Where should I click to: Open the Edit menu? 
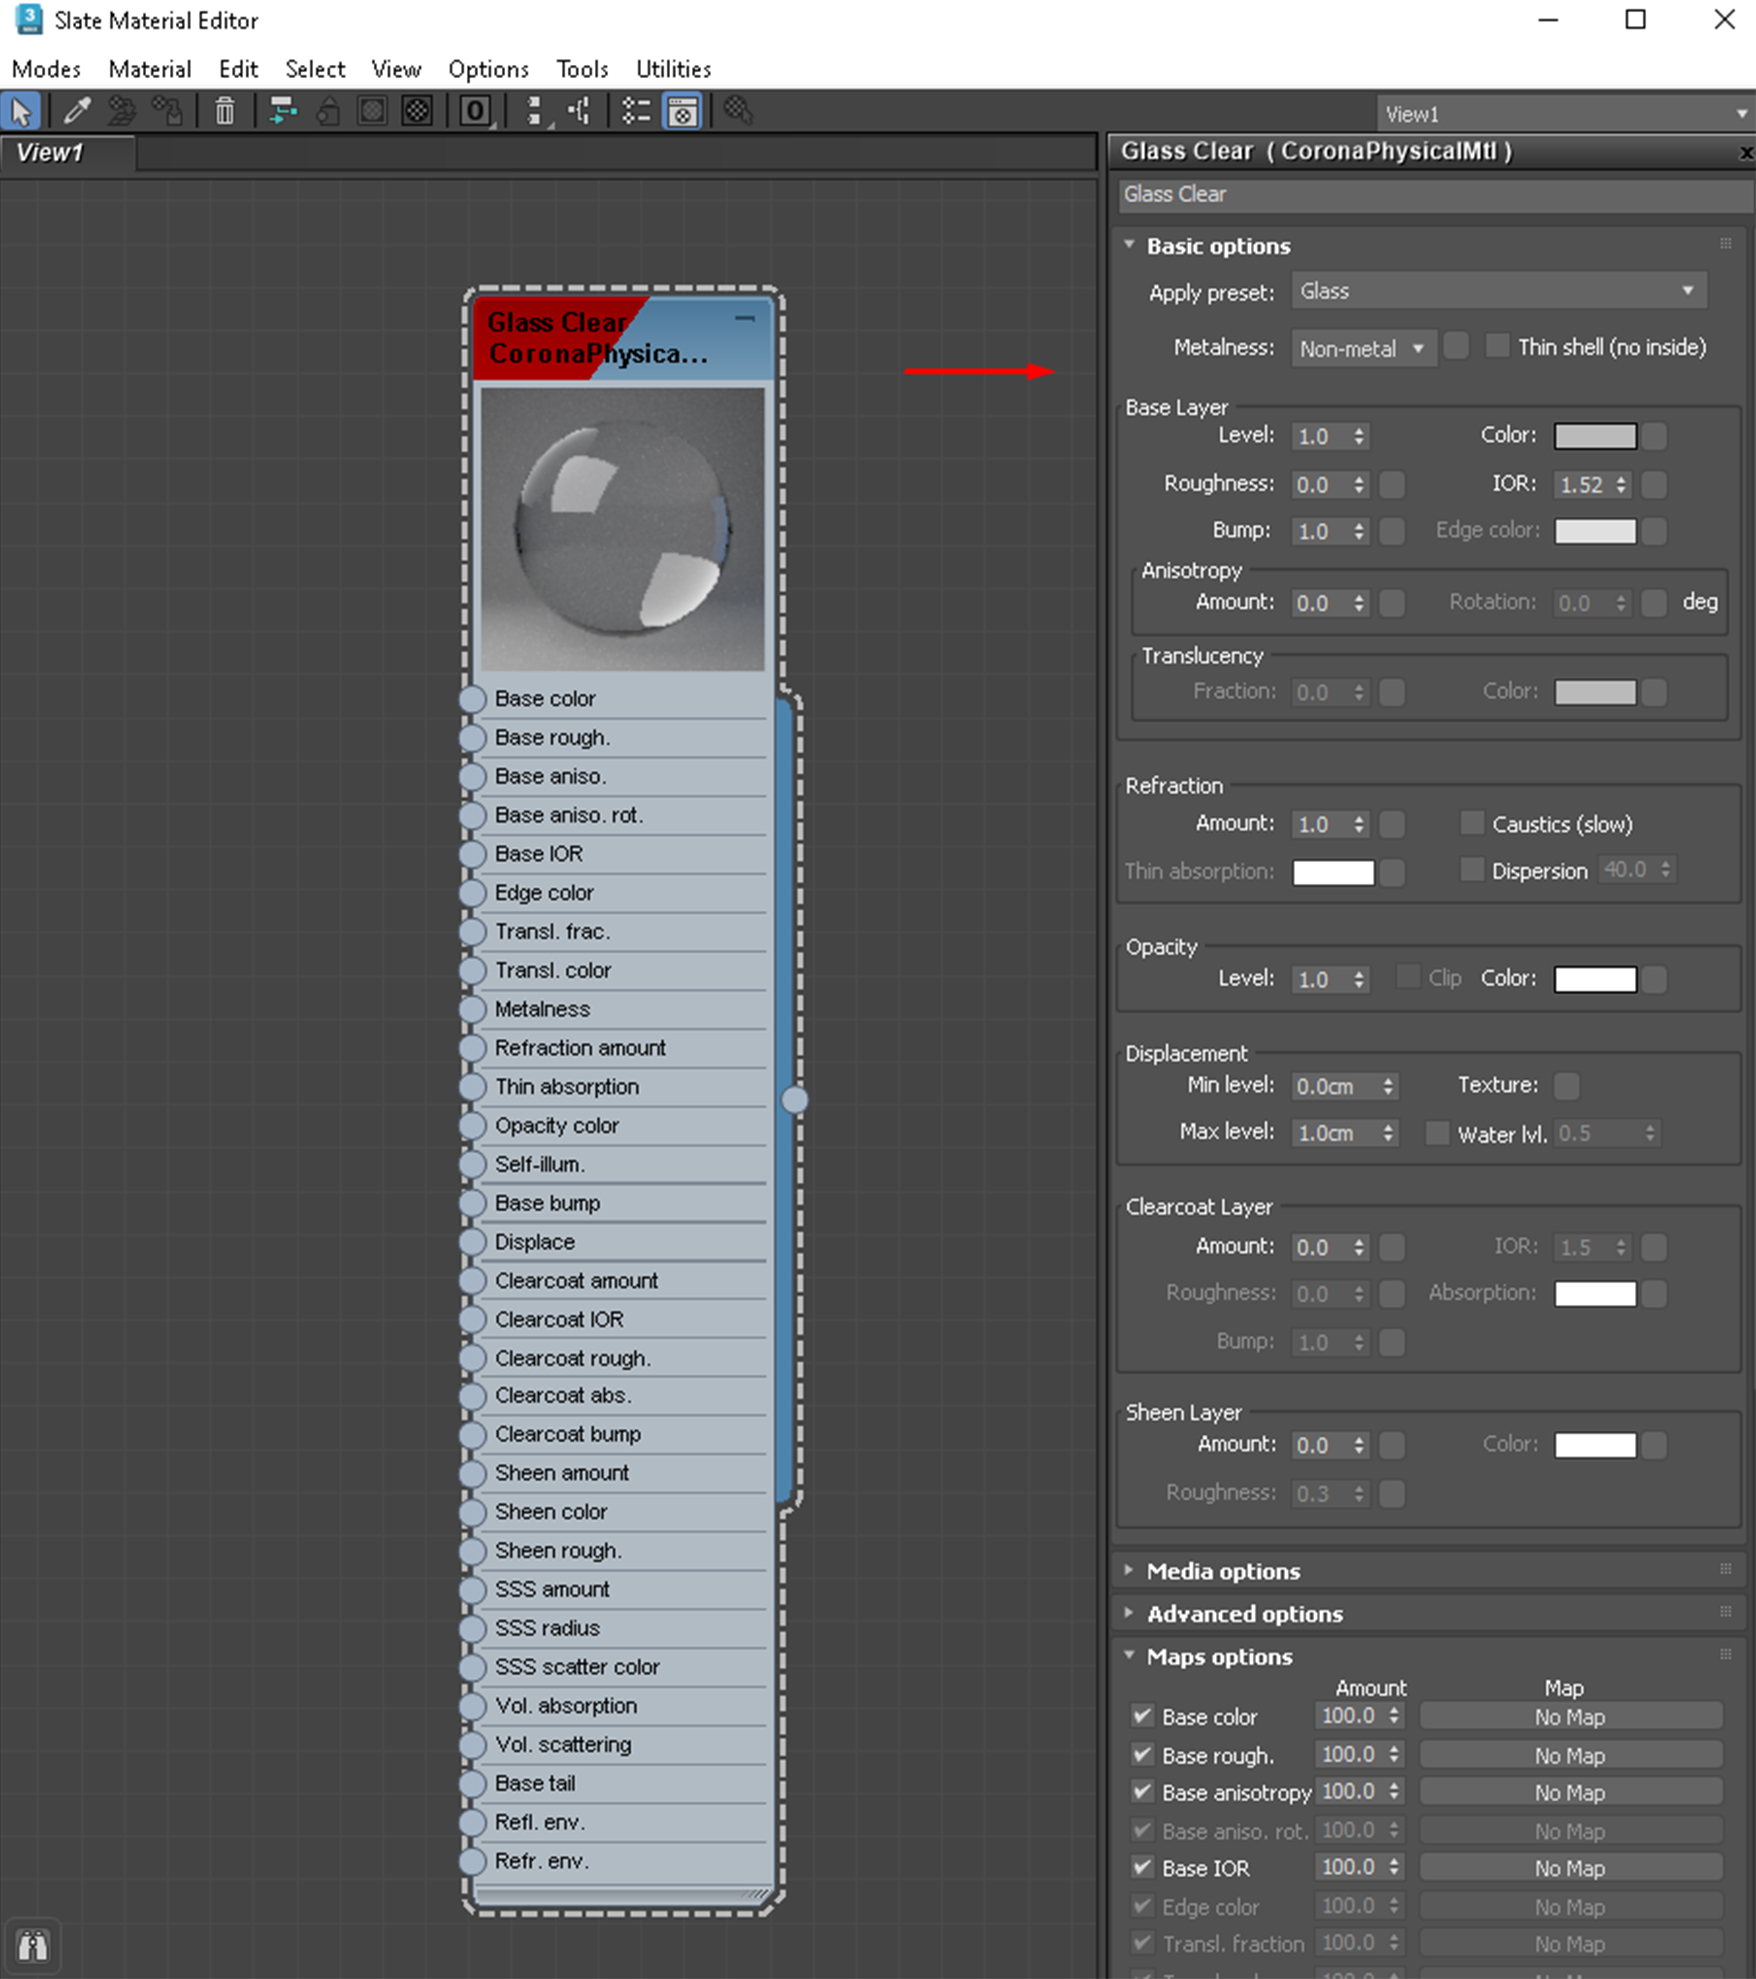pyautogui.click(x=238, y=69)
